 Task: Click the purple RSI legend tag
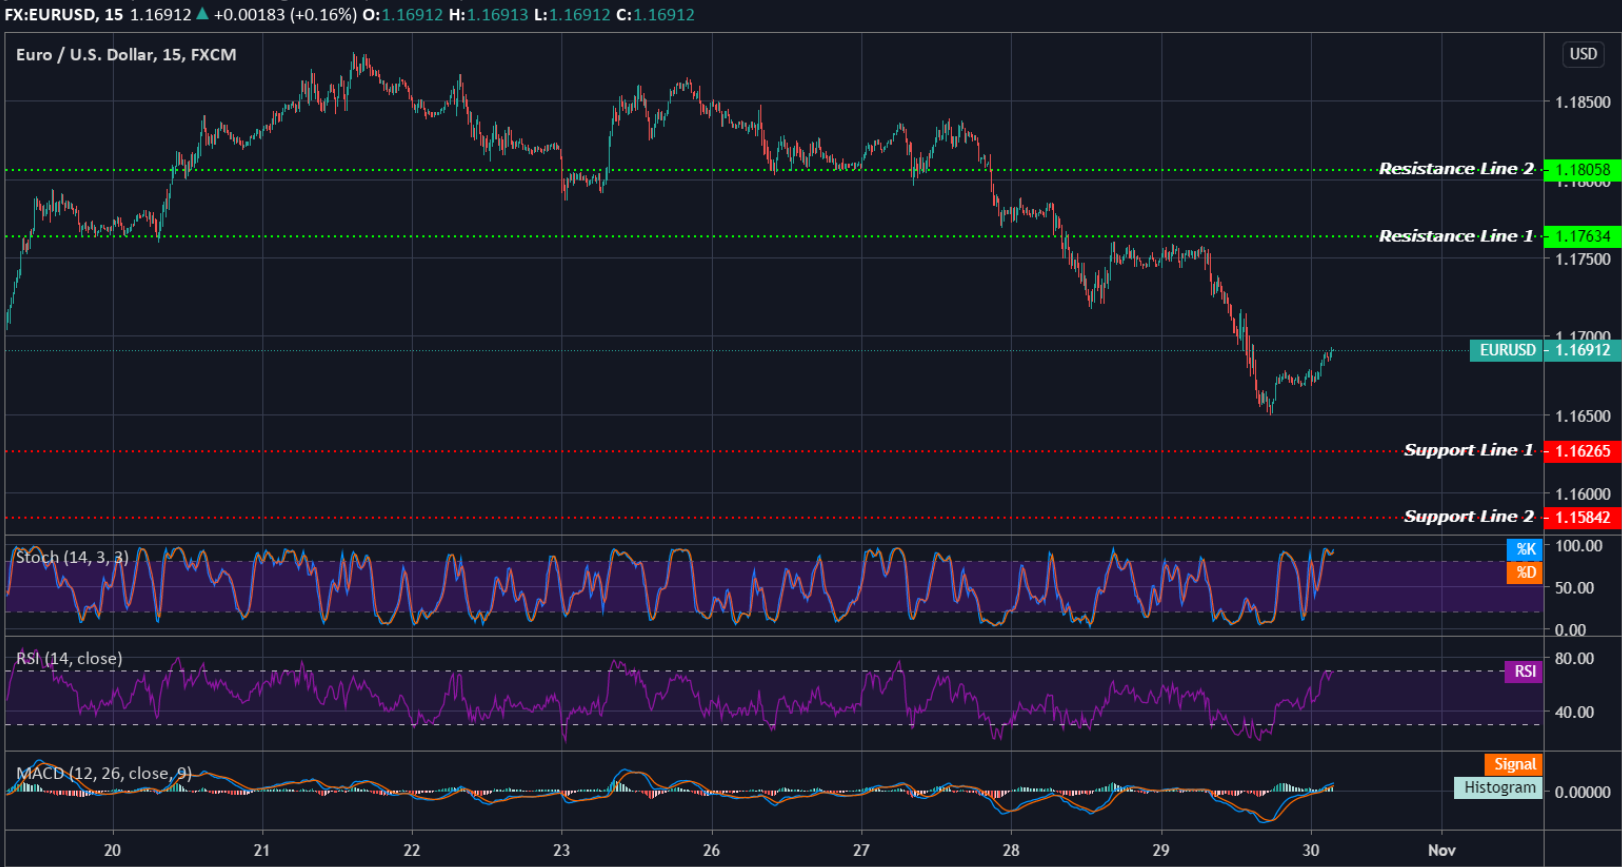[x=1524, y=671]
